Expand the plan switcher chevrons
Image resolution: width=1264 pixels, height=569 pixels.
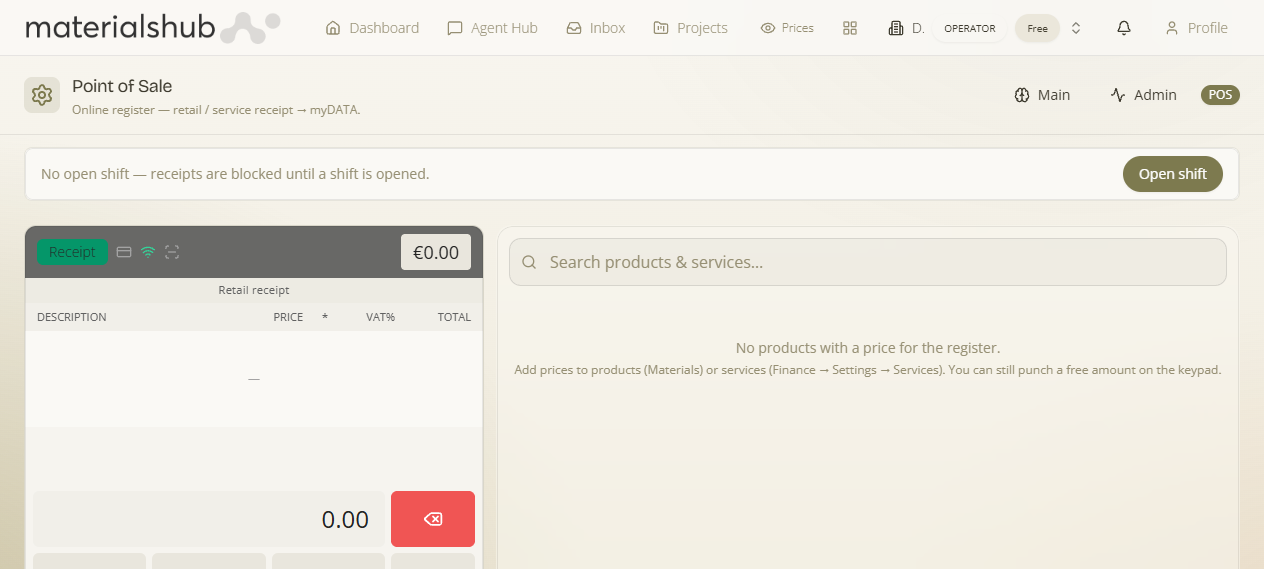click(1076, 28)
